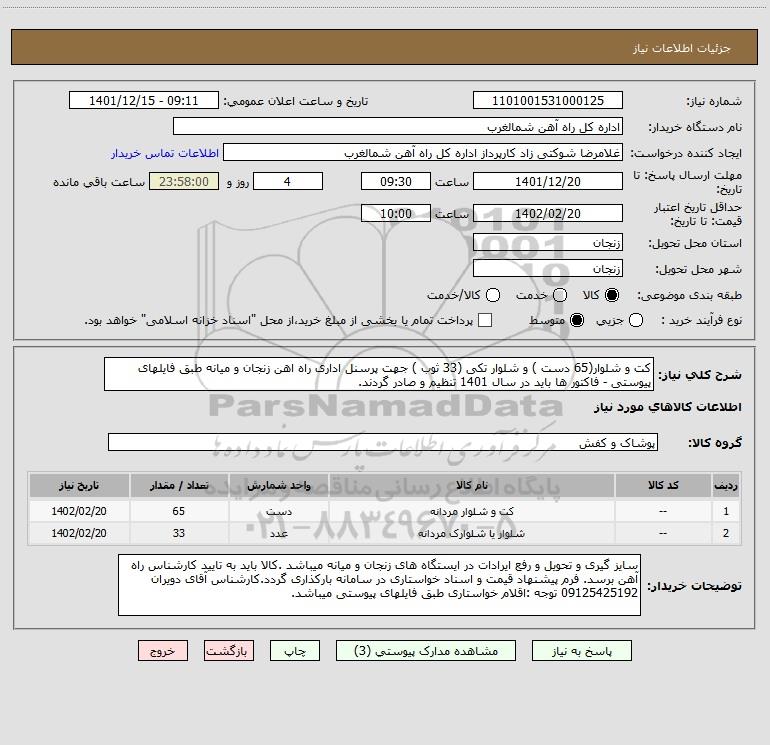The image size is (770, 745).
Task: Click the need number field 1101001531000125
Action: tap(548, 101)
